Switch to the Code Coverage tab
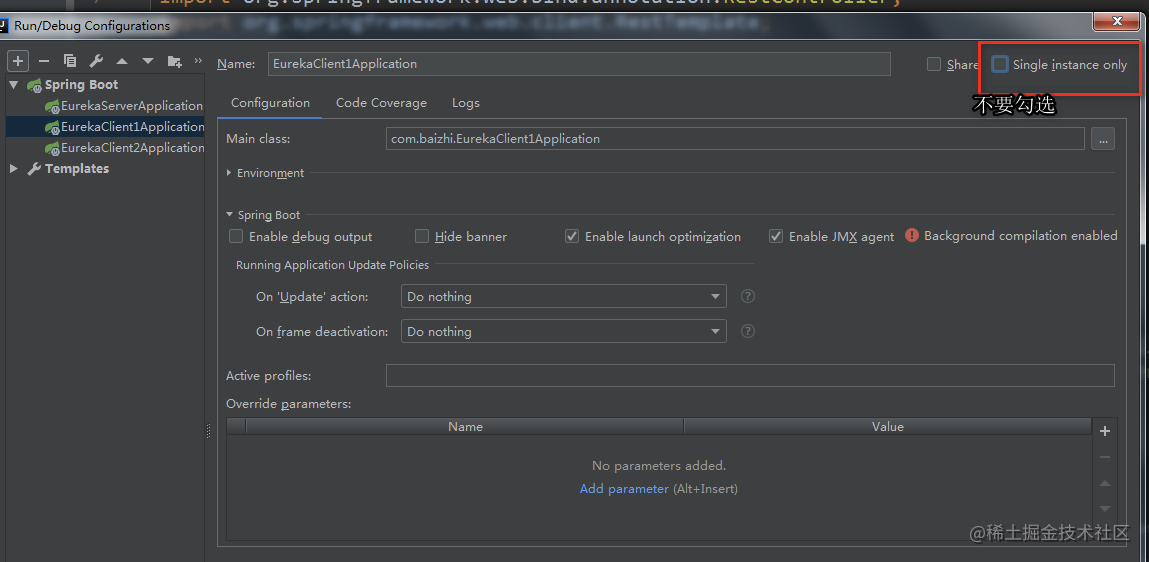The image size is (1149, 562). [381, 103]
